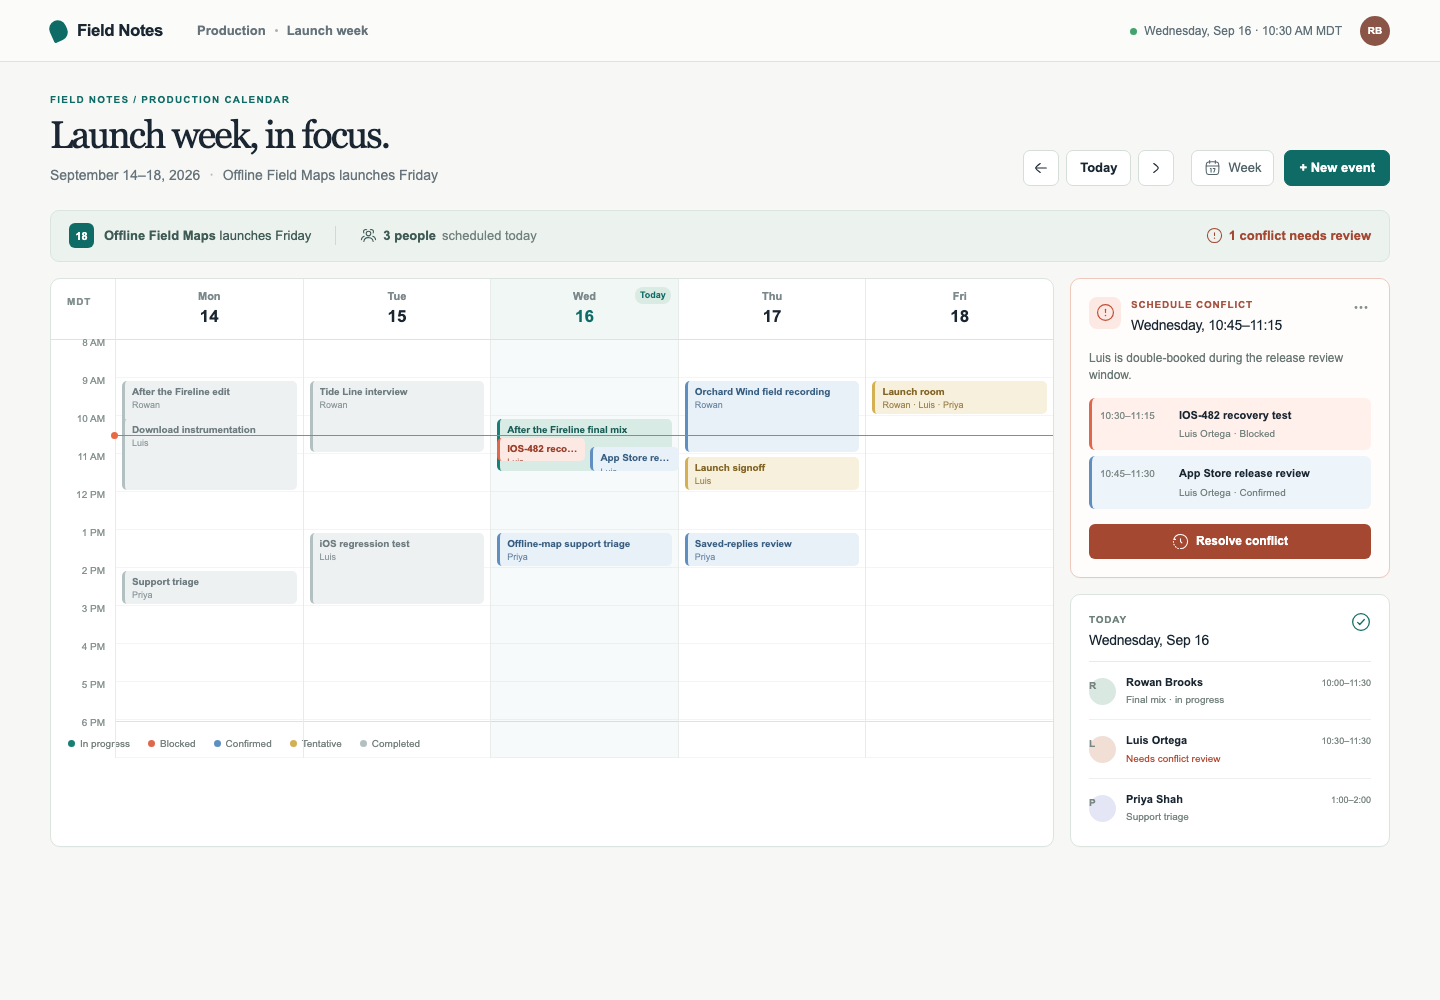Screen dimensions: 1440x1000
Task: Open IOS-482 recovery test conflict entry
Action: pyautogui.click(x=1230, y=424)
